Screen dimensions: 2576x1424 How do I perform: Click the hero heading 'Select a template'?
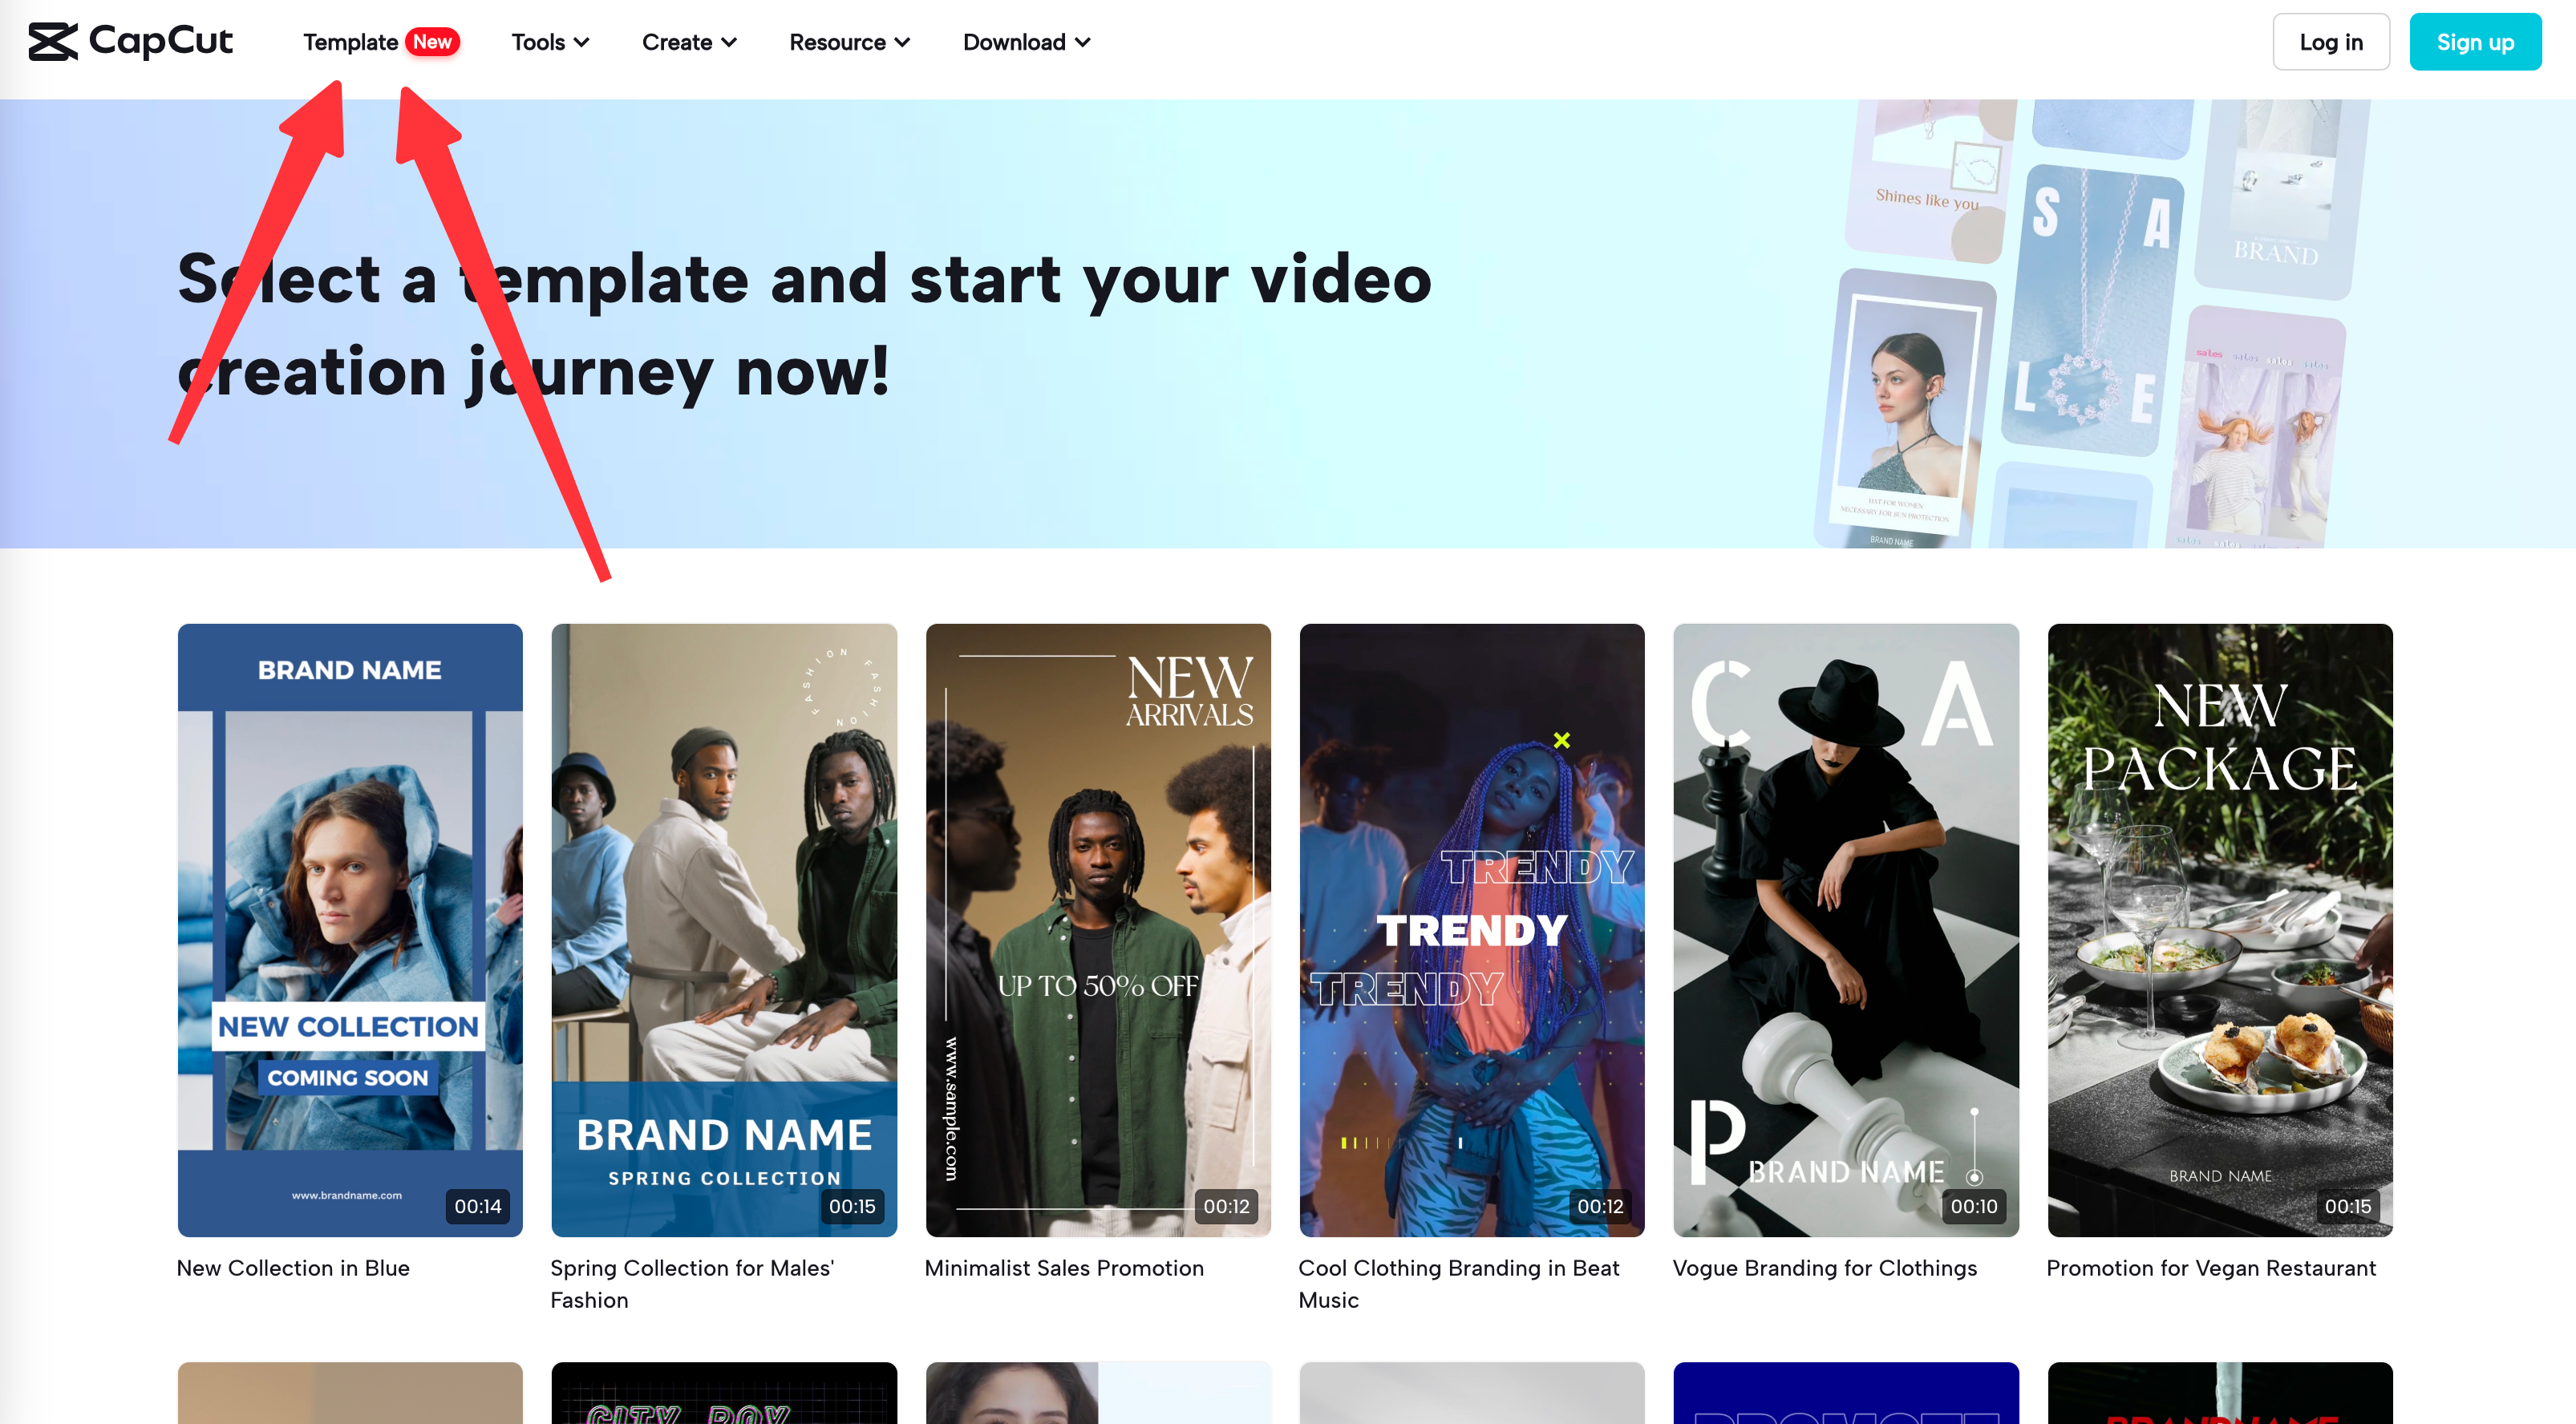point(804,325)
